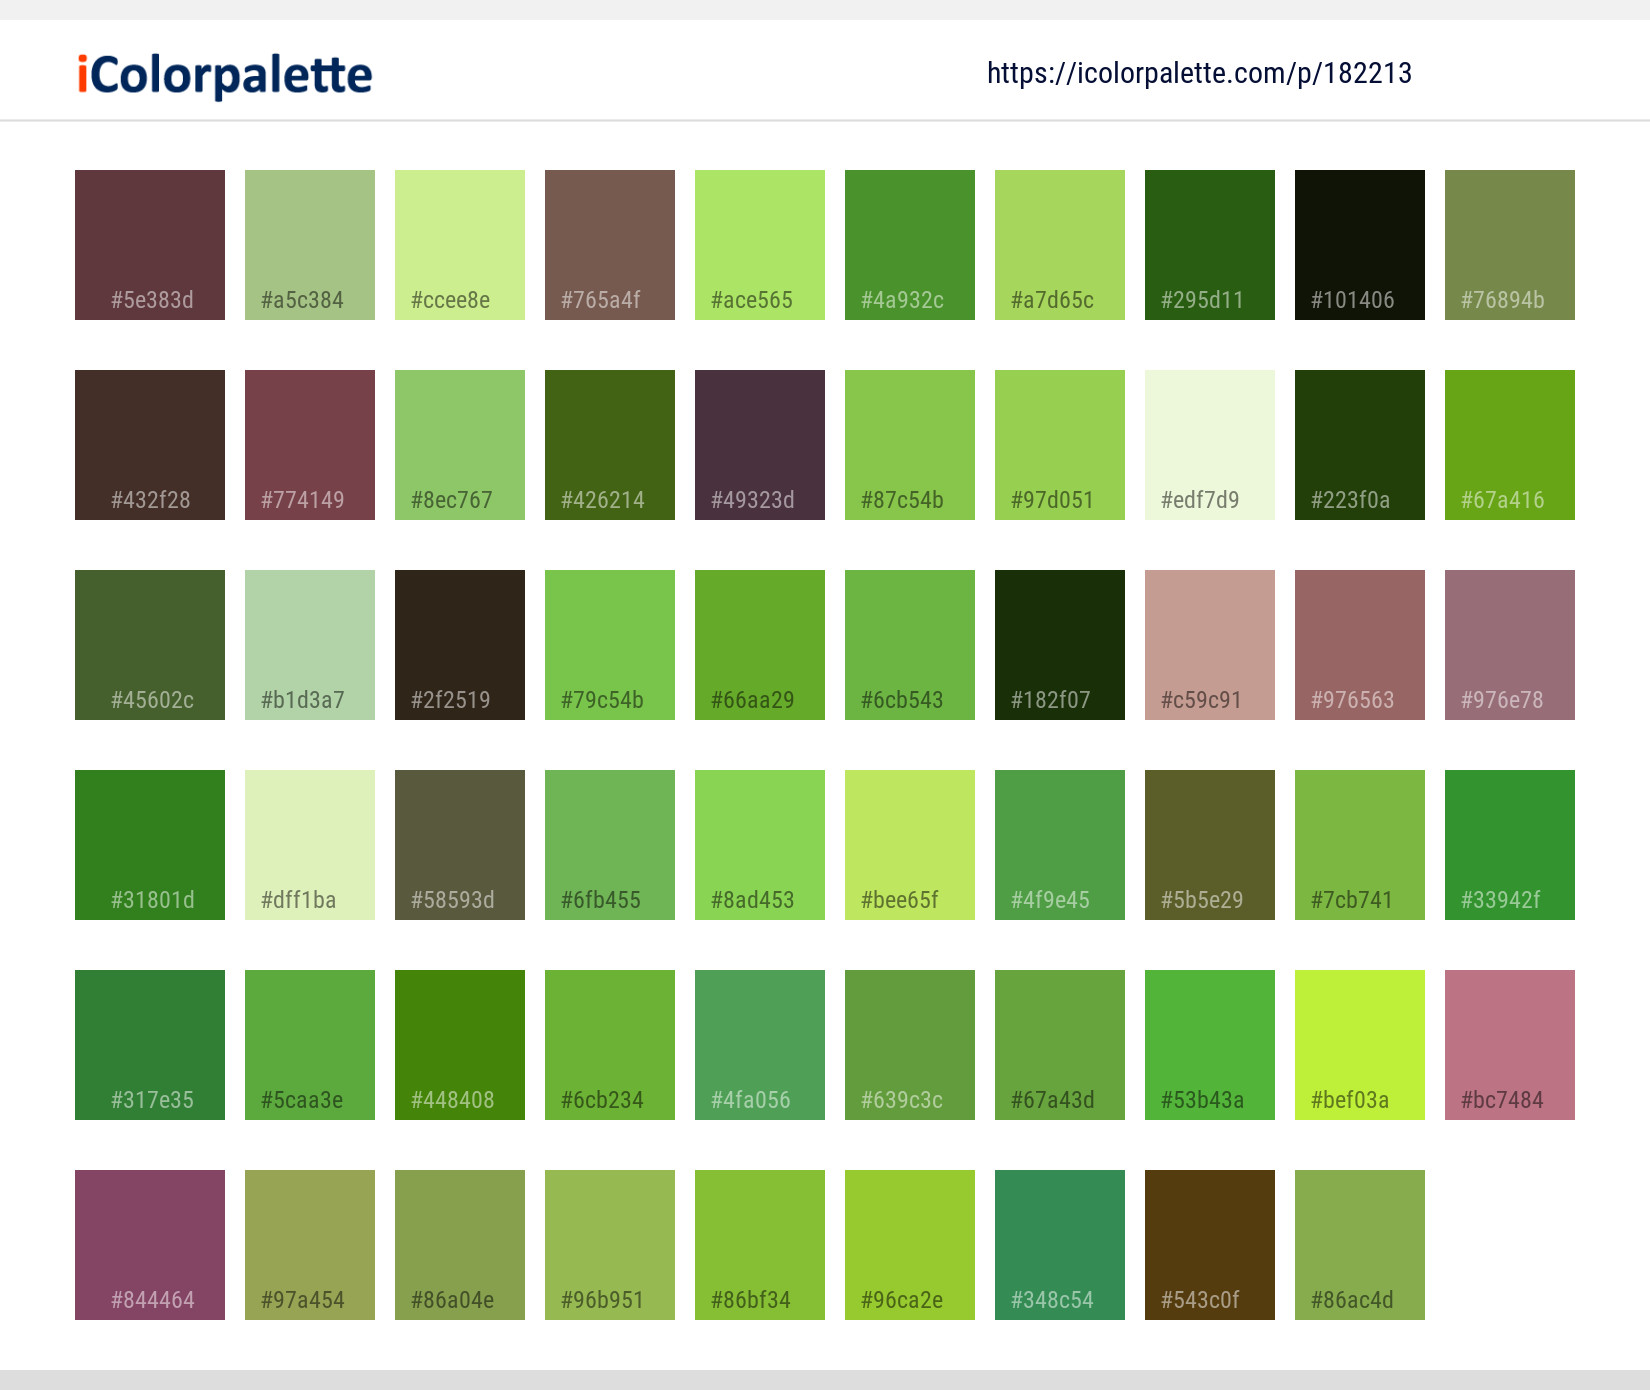Screen dimensions: 1650x1390
Task: Choose the #101406 near-black swatch
Action: [1360, 245]
